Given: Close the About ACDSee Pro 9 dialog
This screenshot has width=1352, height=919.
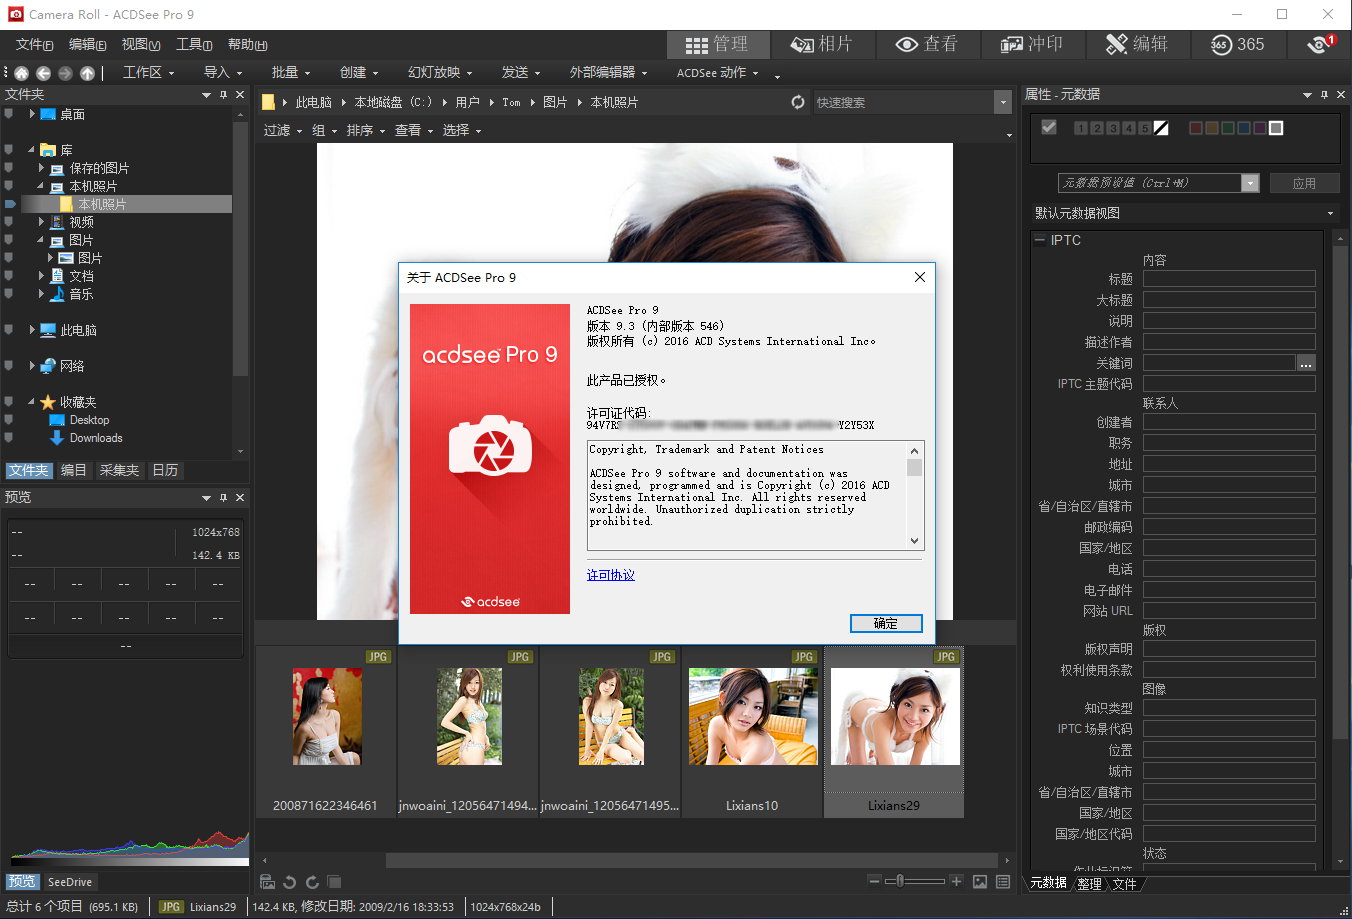Looking at the screenshot, I should pos(920,277).
